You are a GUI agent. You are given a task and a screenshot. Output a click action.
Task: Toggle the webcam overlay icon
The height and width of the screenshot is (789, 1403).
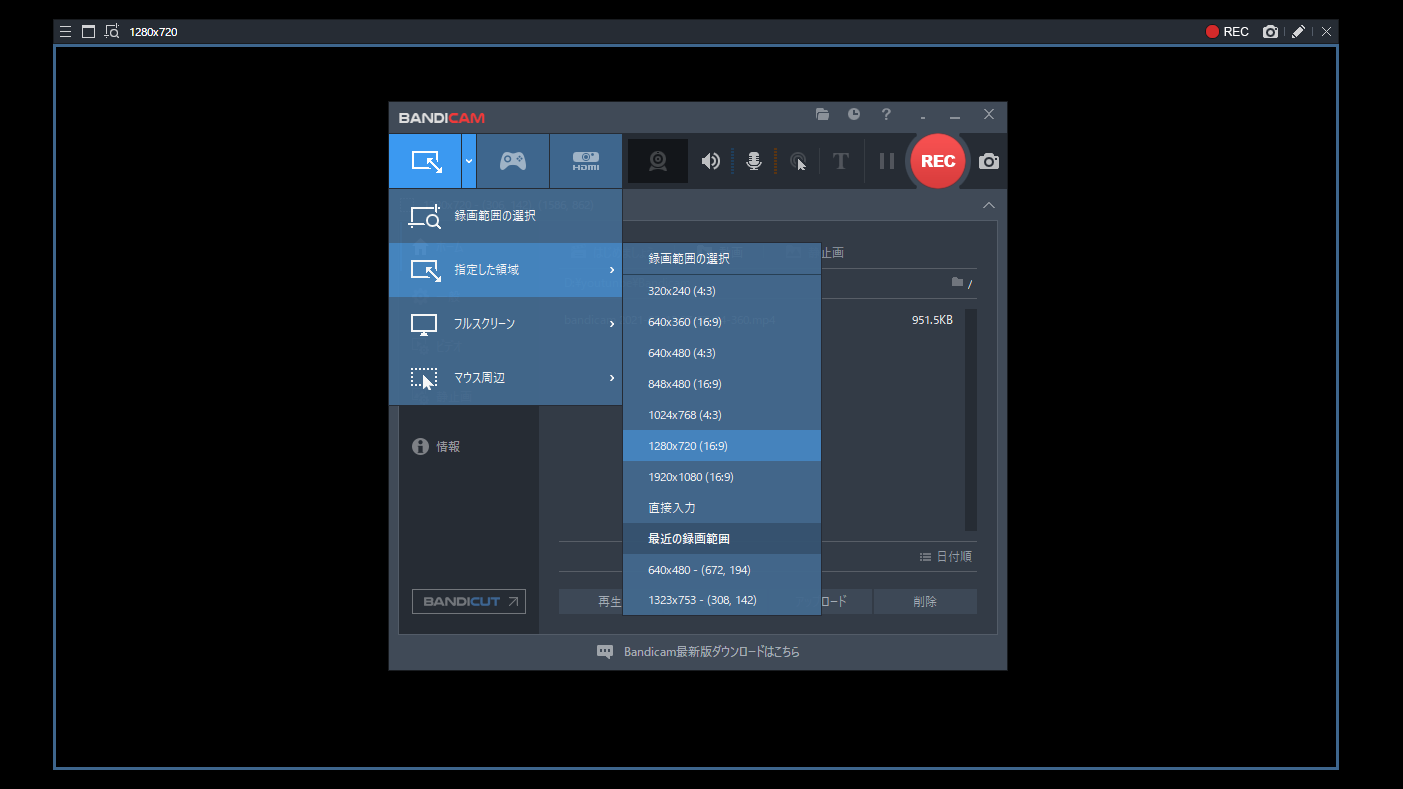[x=657, y=161]
